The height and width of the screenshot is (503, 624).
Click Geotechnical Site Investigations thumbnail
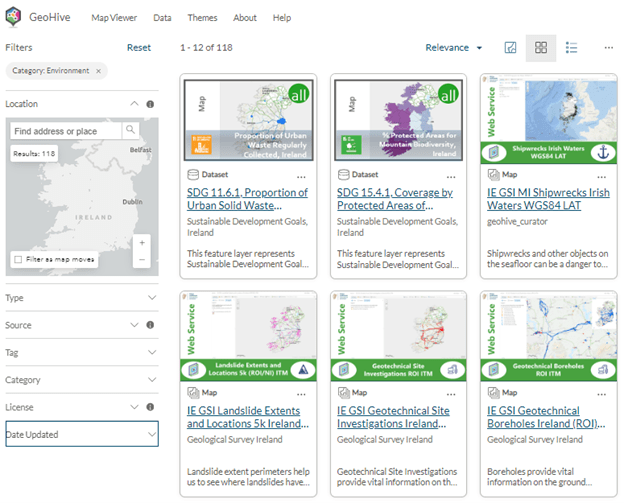398,336
